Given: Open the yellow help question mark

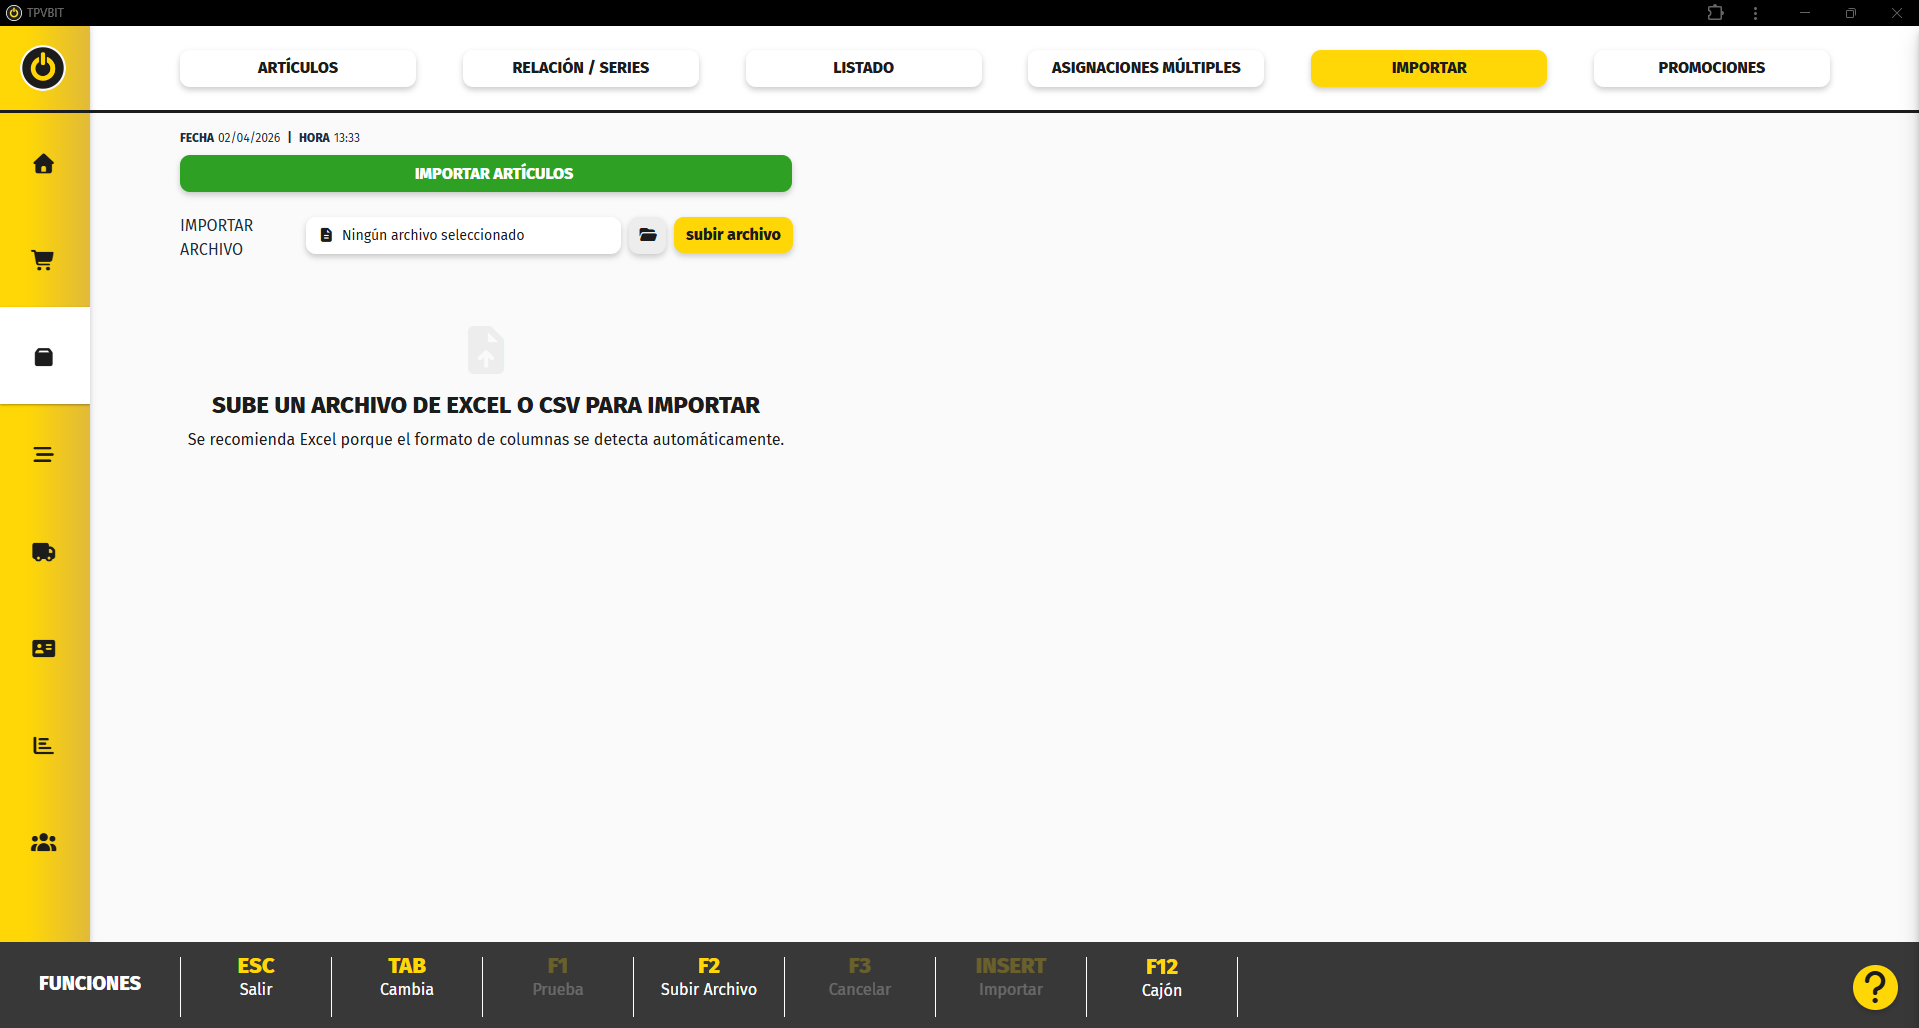Looking at the screenshot, I should click(1874, 987).
